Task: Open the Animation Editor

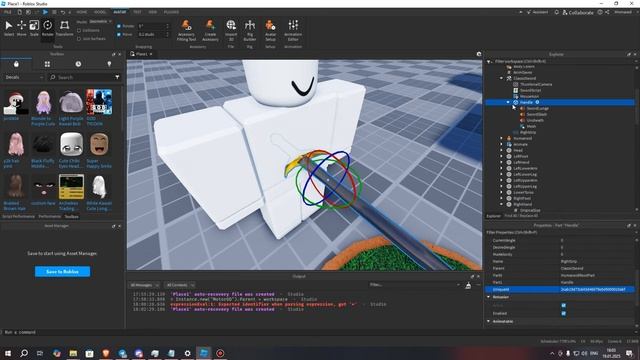Action: tap(293, 30)
